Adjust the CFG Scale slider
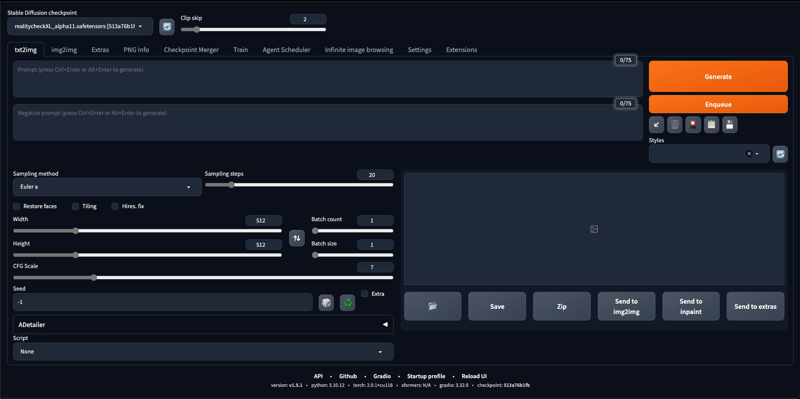This screenshot has width=800, height=399. (x=203, y=278)
